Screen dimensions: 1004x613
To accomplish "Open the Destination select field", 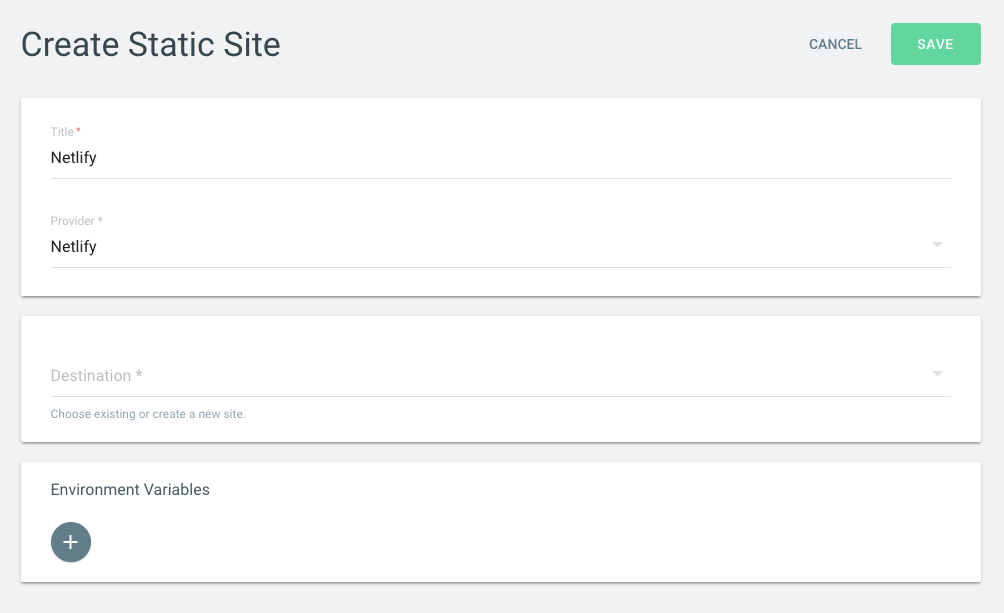I will tap(501, 375).
